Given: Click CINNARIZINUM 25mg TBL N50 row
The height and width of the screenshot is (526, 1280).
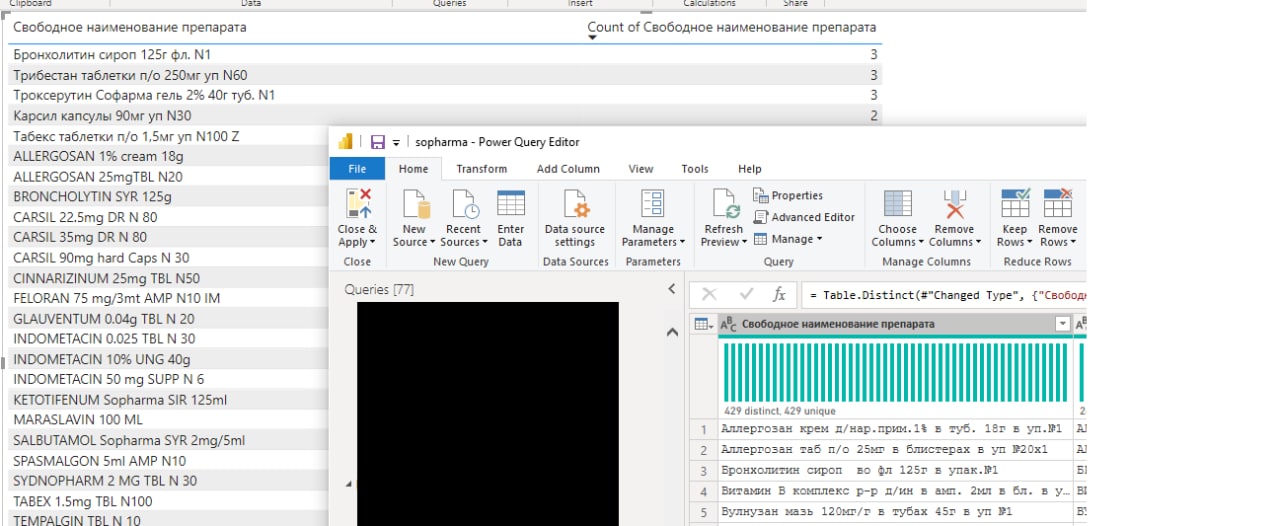Looking at the screenshot, I should coord(170,278).
